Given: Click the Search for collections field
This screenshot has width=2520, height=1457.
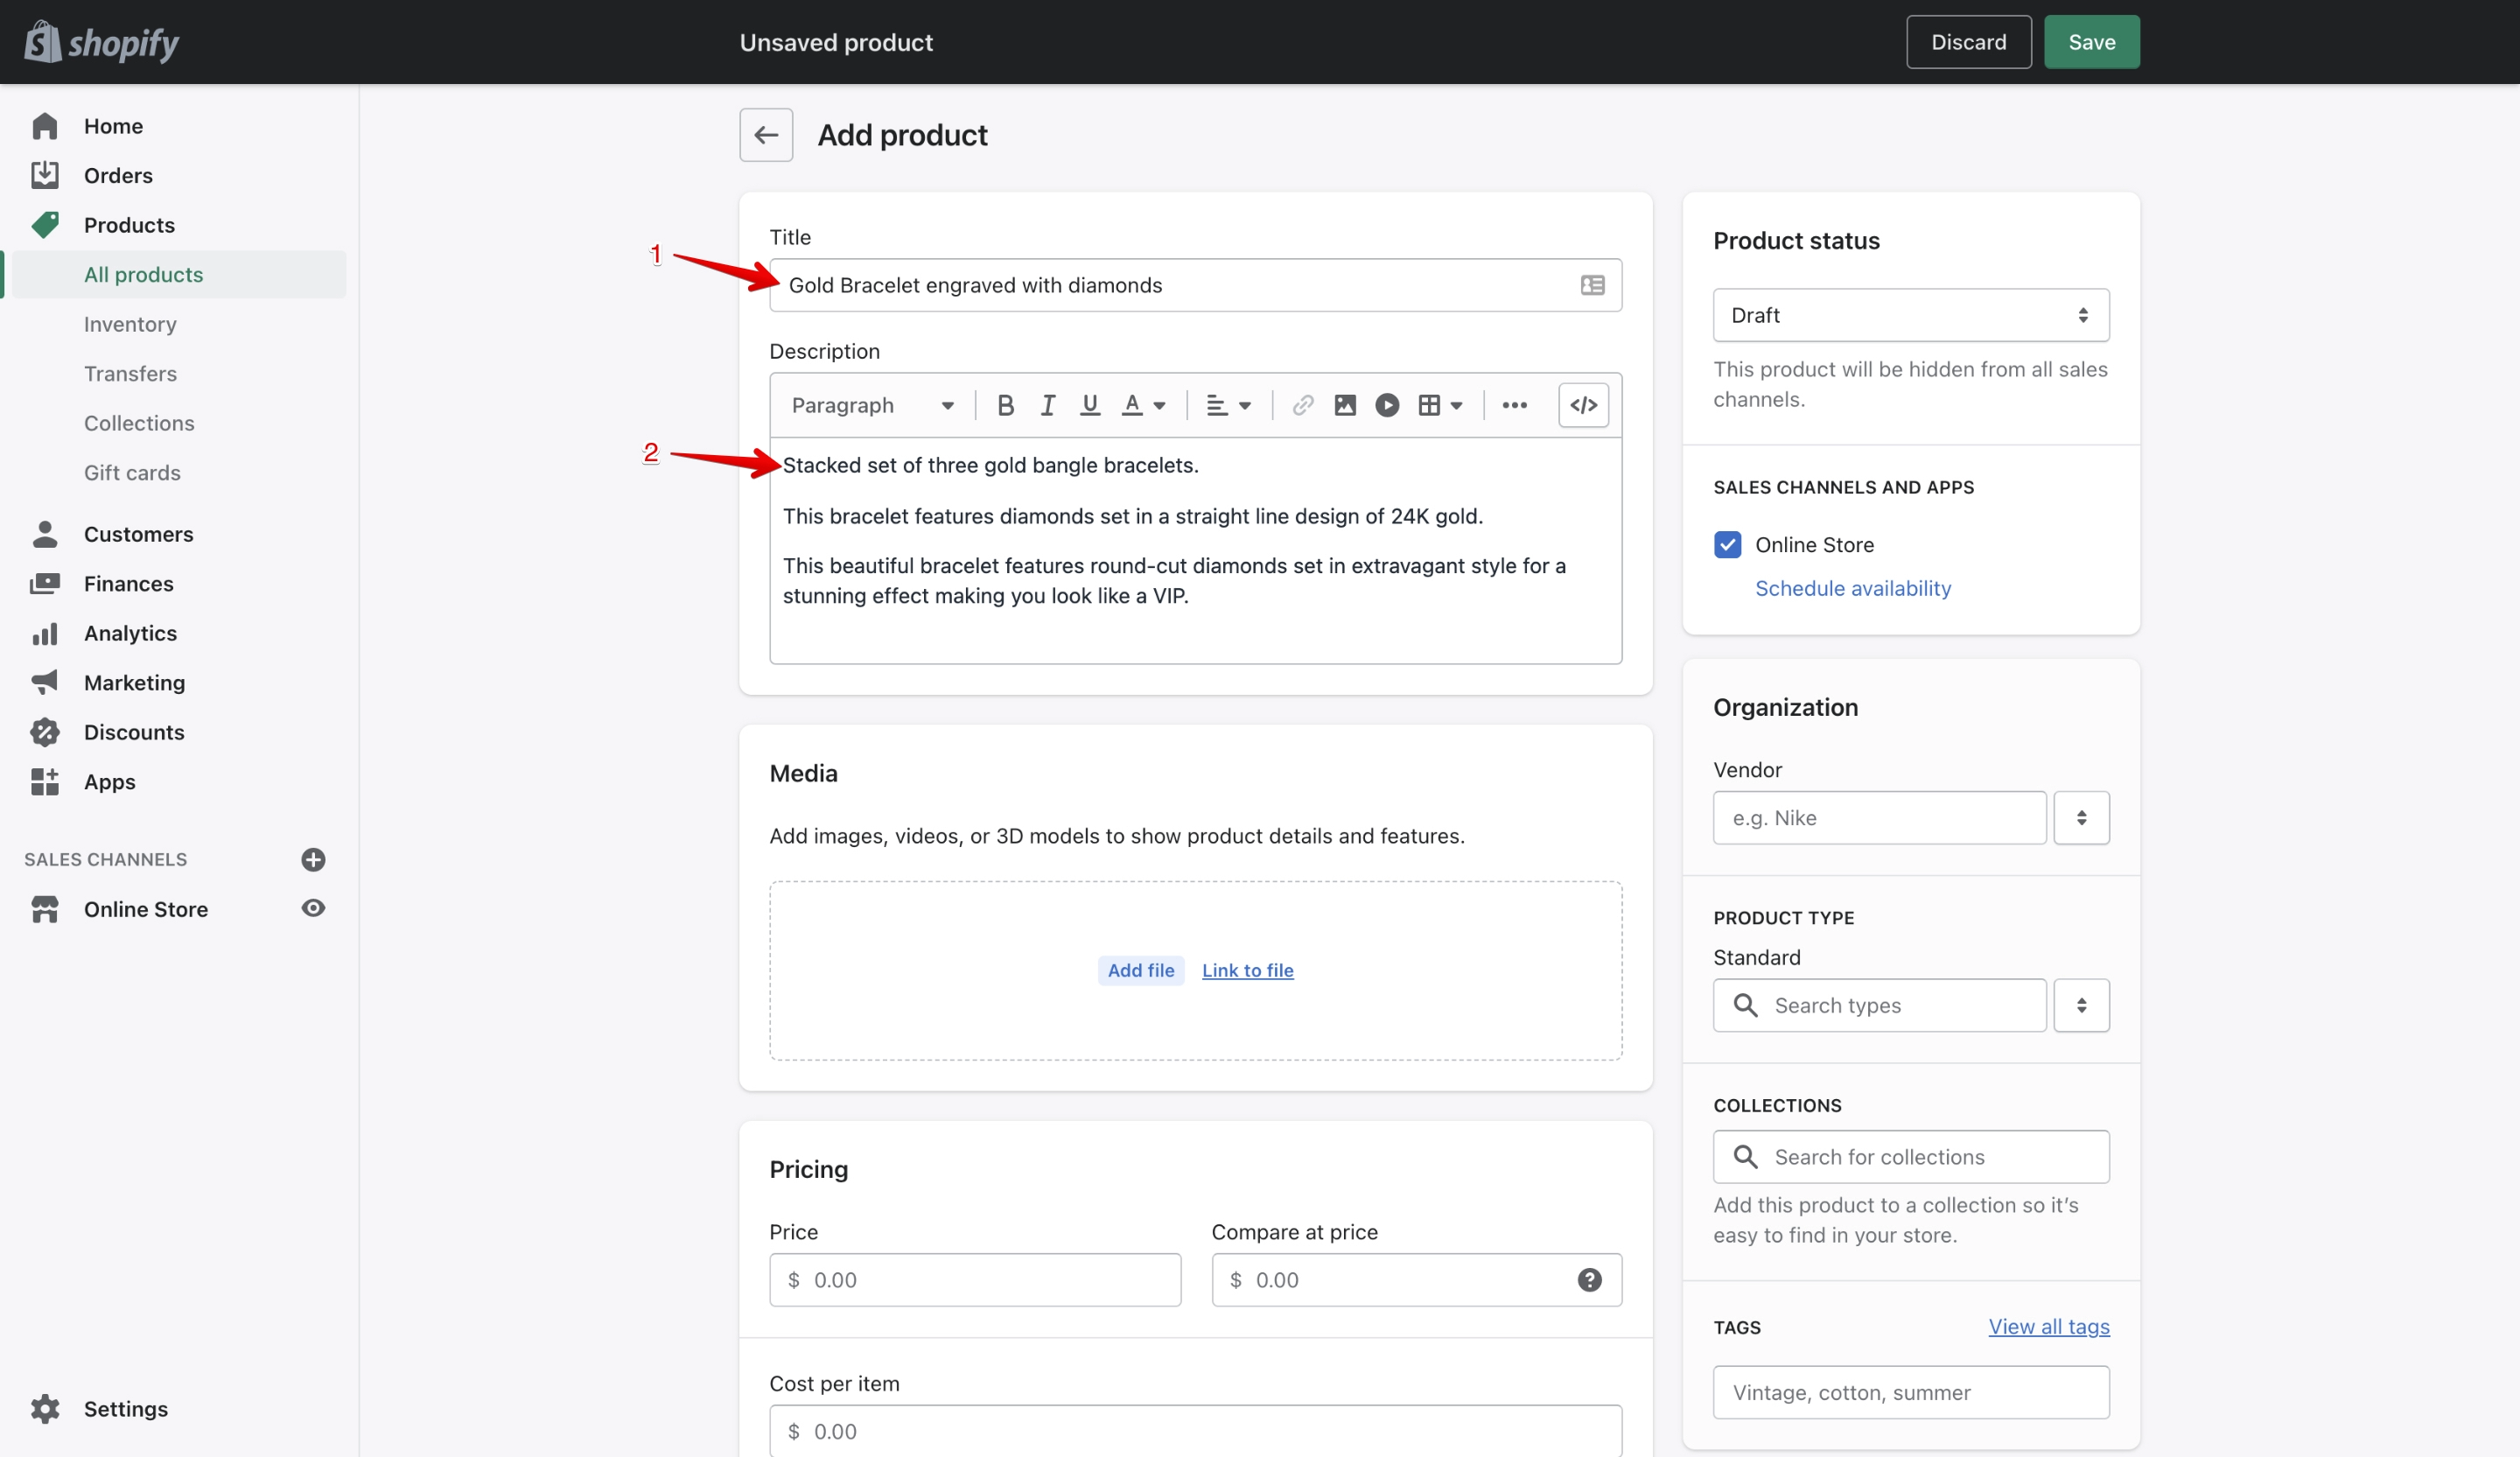Looking at the screenshot, I should point(1911,1157).
